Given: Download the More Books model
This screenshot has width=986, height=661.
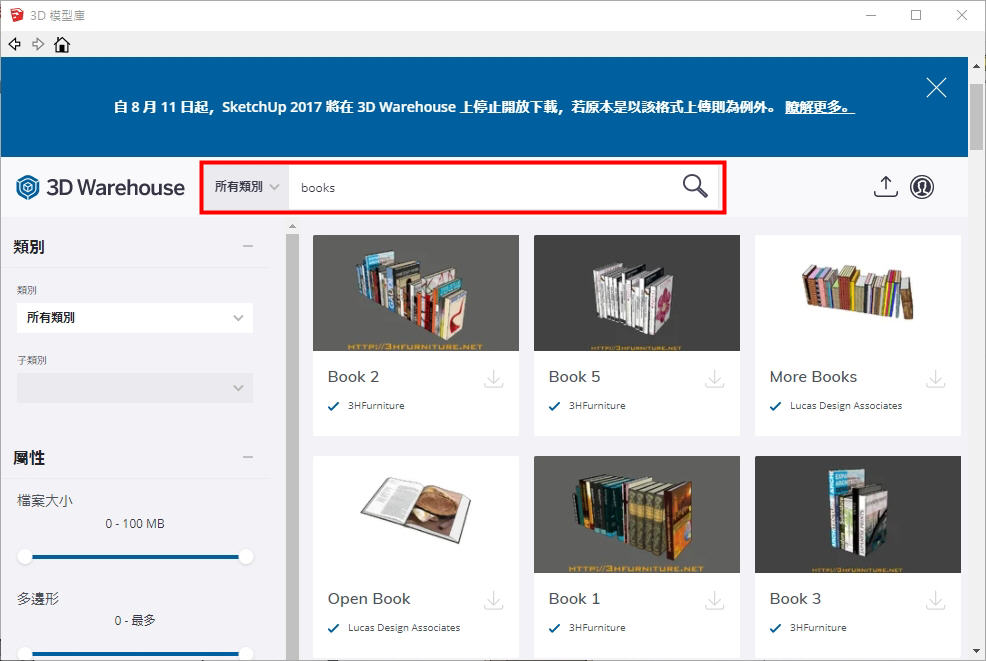Looking at the screenshot, I should point(936,379).
